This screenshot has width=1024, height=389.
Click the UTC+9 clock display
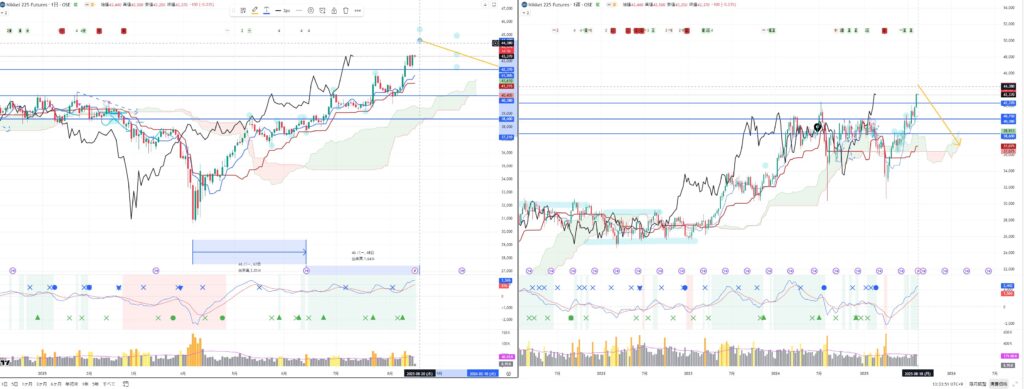[947, 384]
